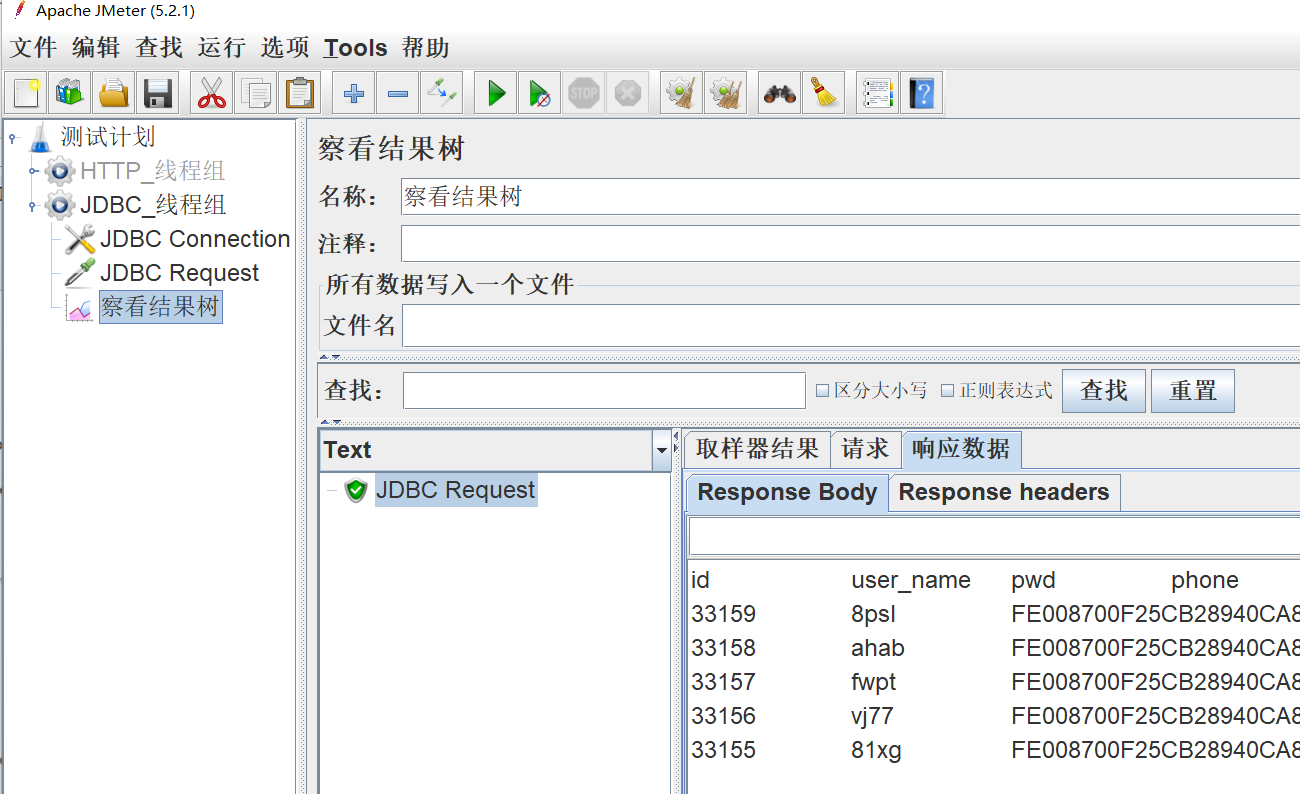Viewport: 1300px width, 794px height.
Task: Click the Toggle enable/disable icon
Action: [441, 94]
